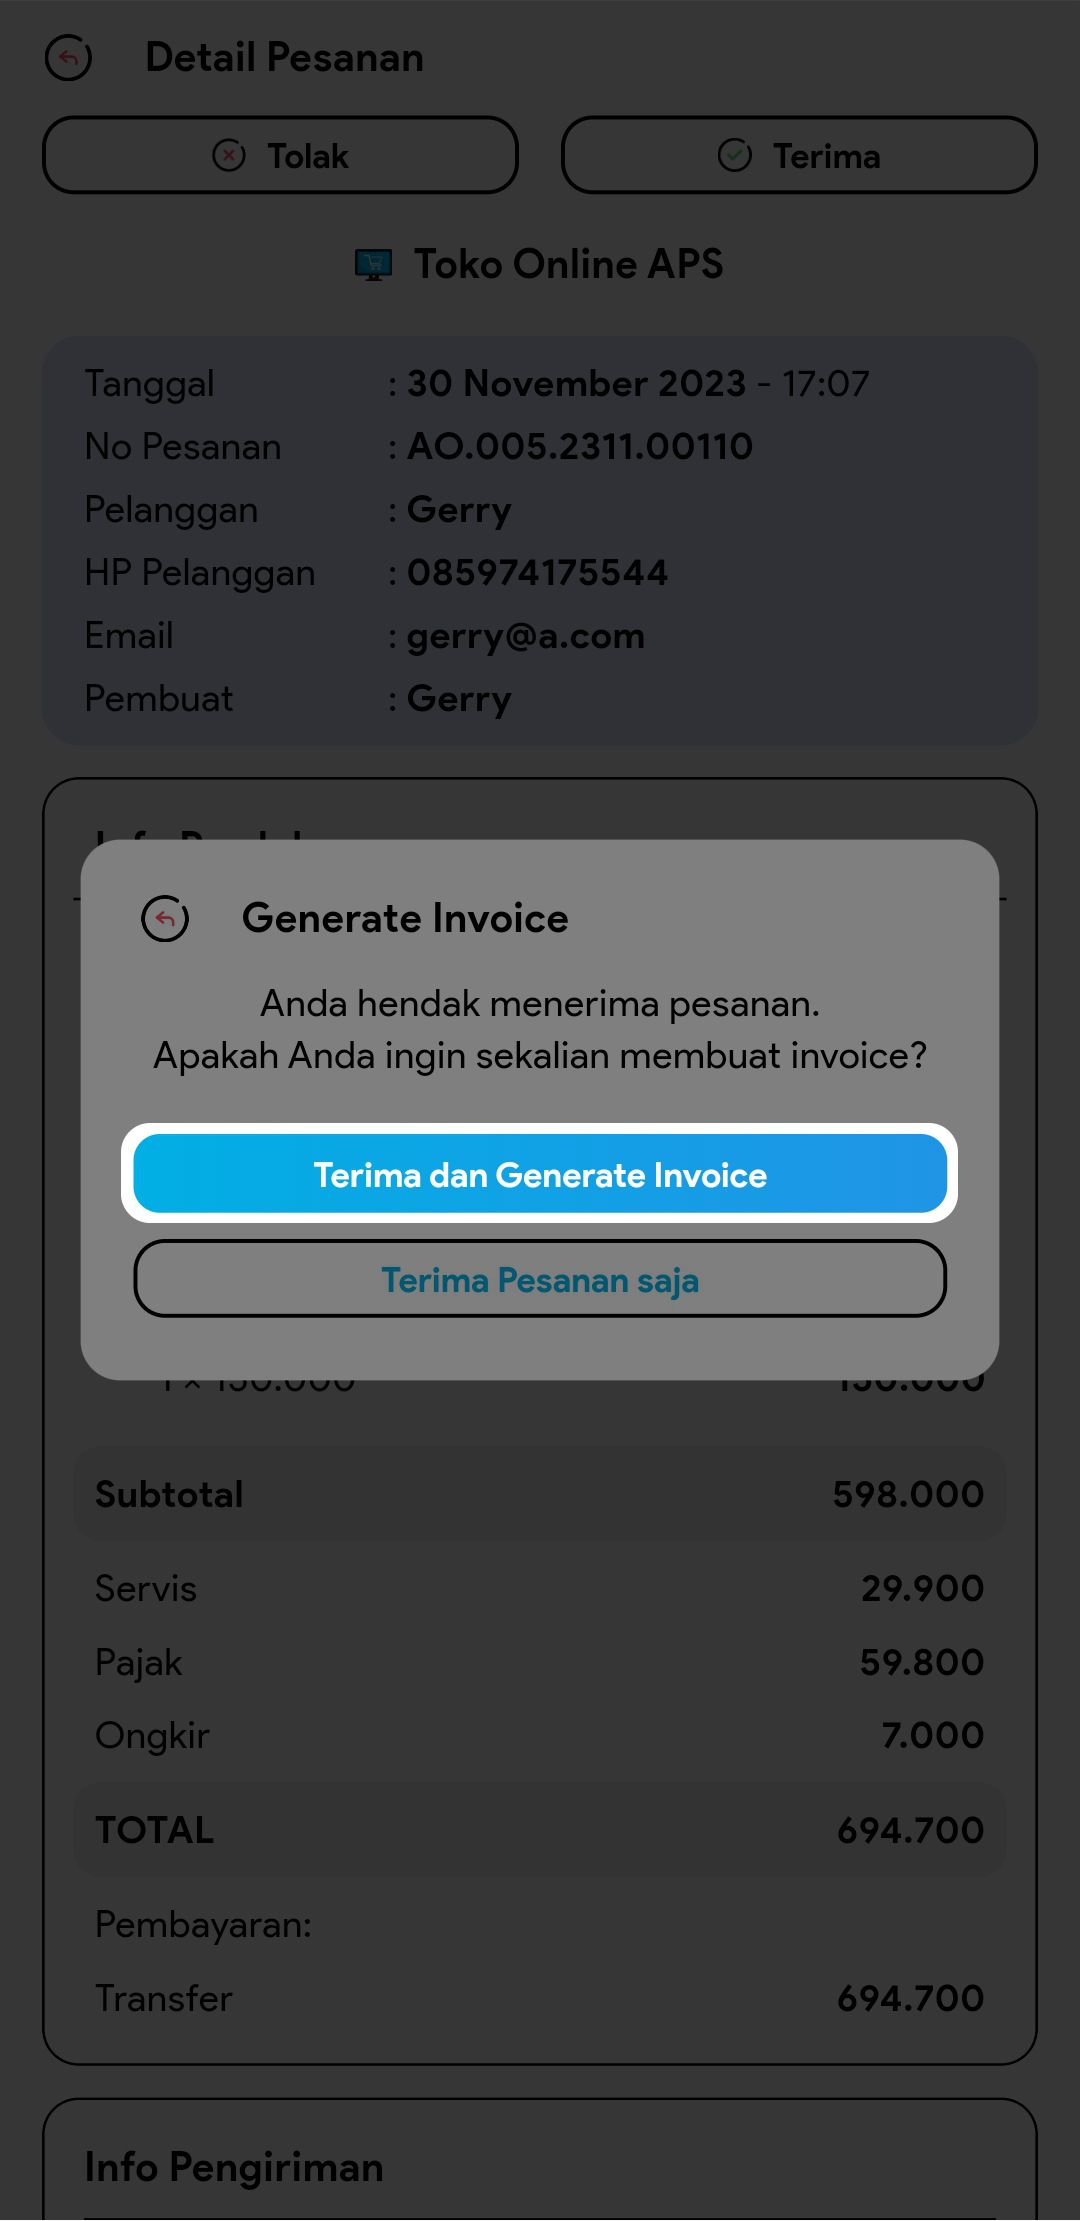This screenshot has height=2221, width=1080.
Task: Tap the Servis 29.900 line
Action: click(x=540, y=1589)
